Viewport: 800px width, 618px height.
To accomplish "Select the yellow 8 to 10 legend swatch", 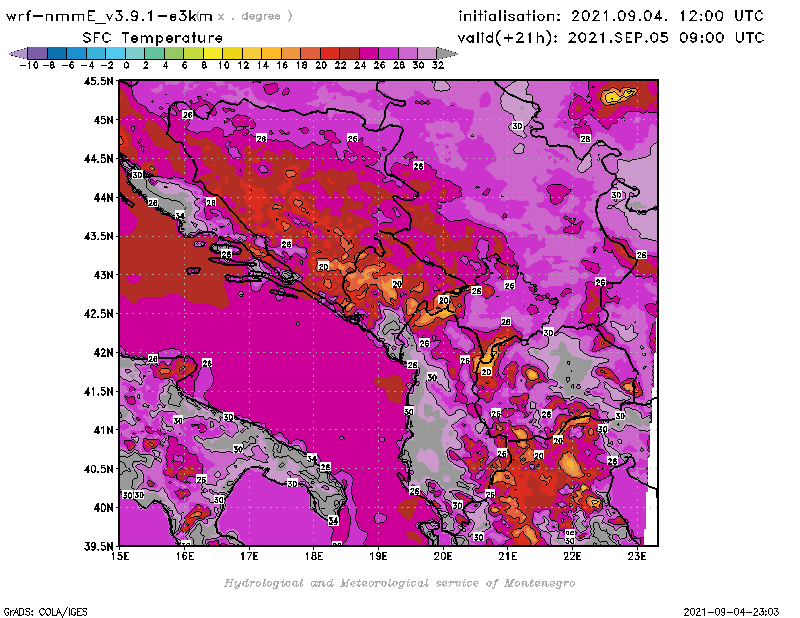I will point(213,53).
